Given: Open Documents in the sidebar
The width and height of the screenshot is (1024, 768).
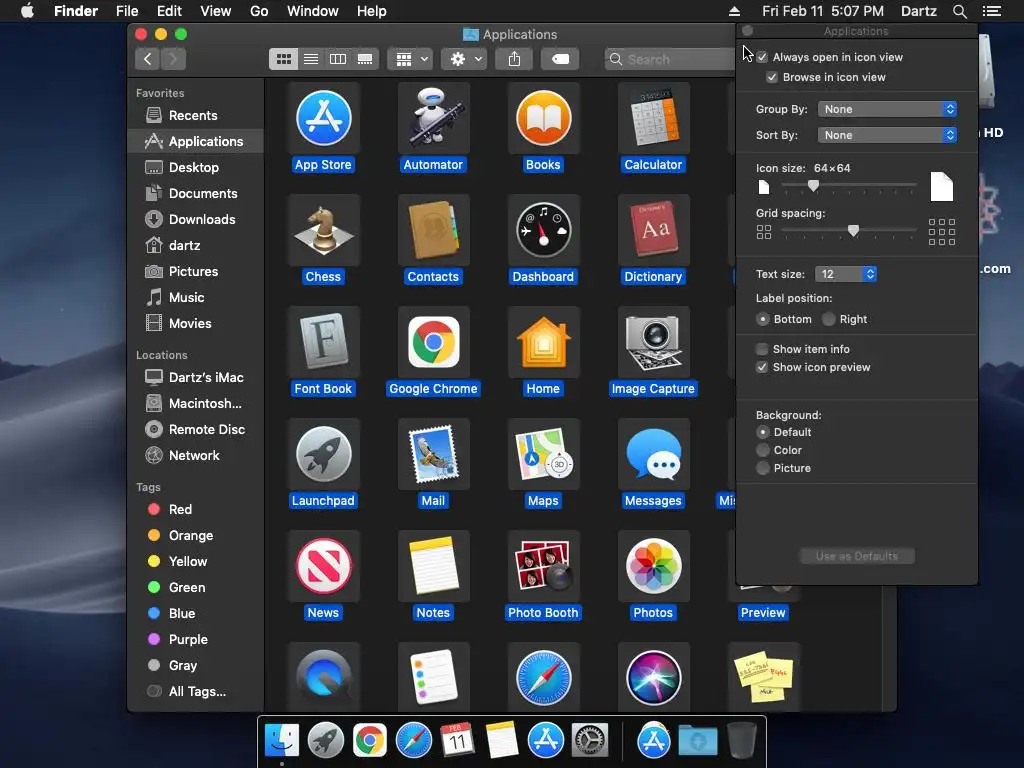Looking at the screenshot, I should click(195, 193).
